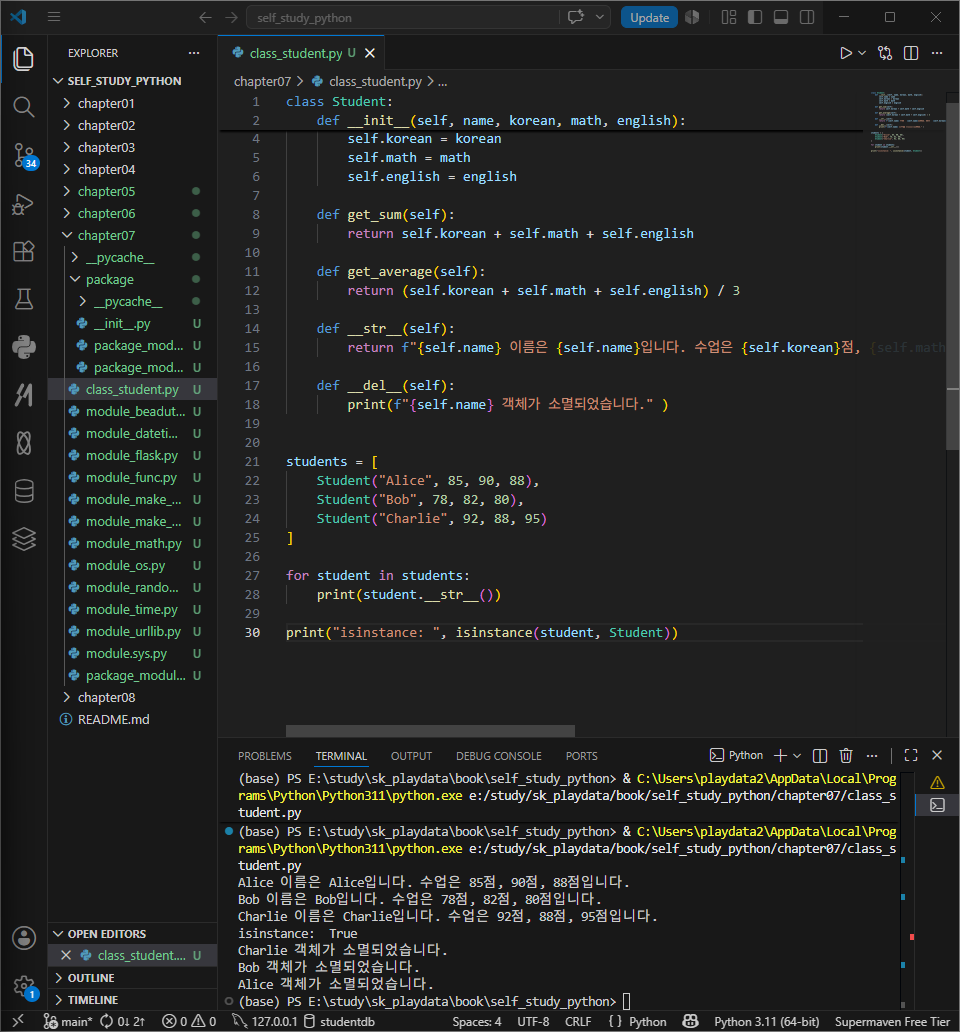
Task: Toggle primary side bar visibility
Action: pyautogui.click(x=755, y=17)
